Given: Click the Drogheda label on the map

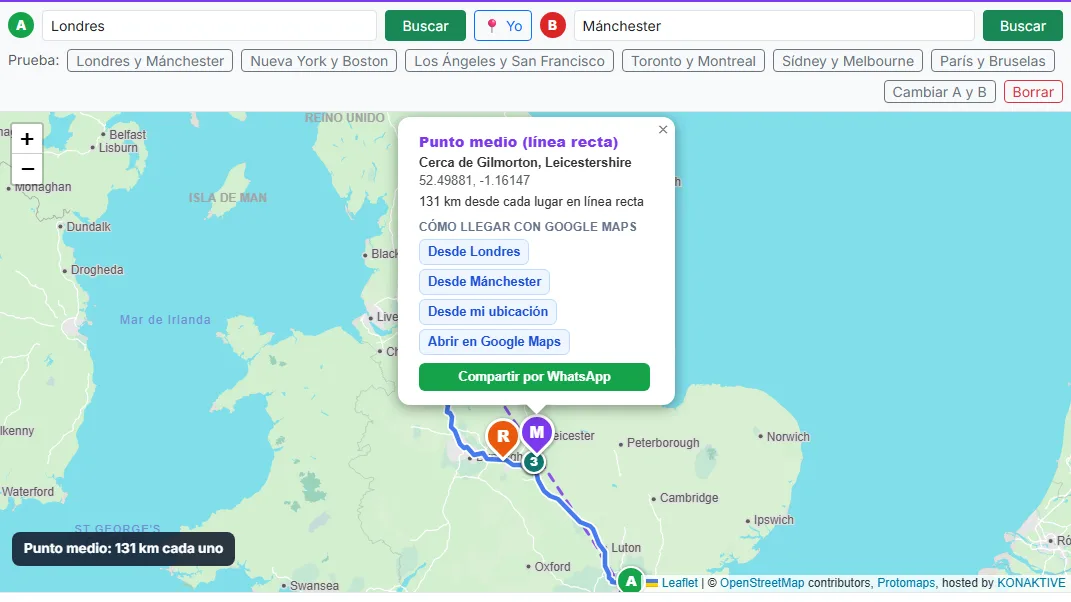Looking at the screenshot, I should click(97, 270).
